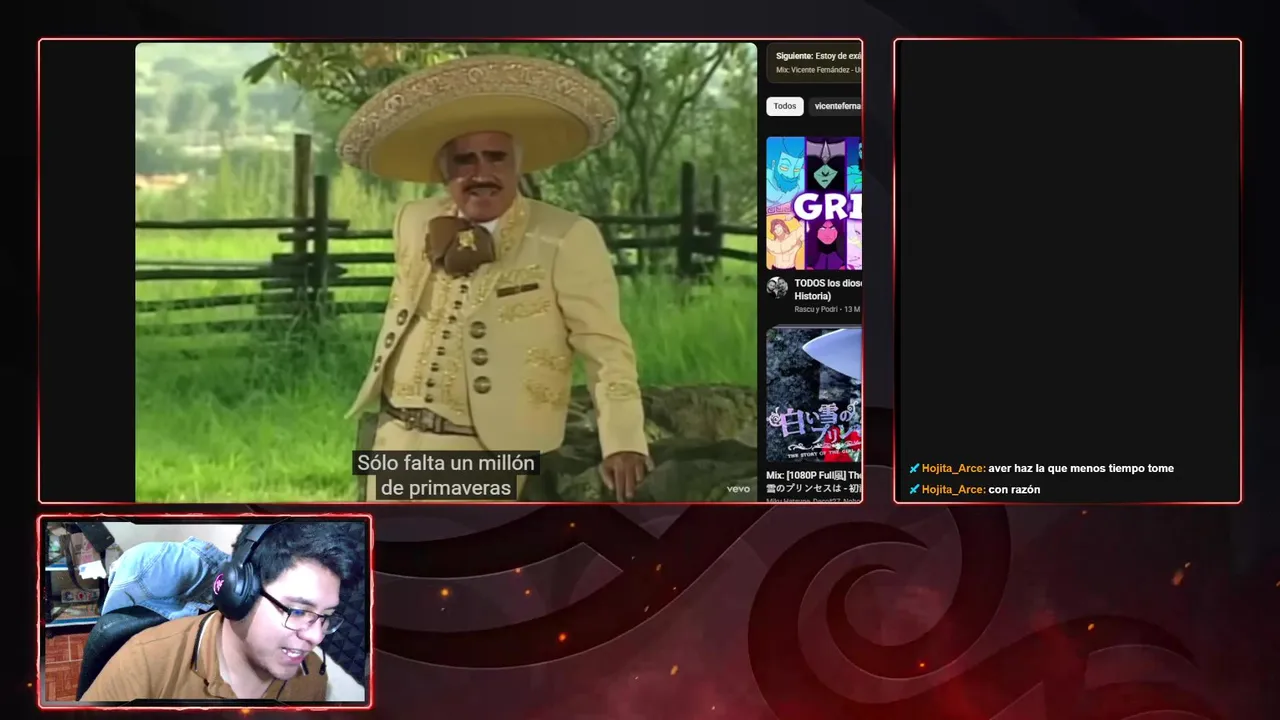Open the 'GRI' gods video thumbnail

click(814, 203)
